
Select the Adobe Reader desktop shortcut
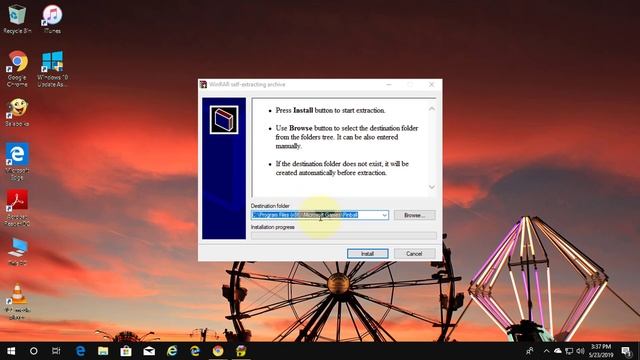click(x=17, y=208)
